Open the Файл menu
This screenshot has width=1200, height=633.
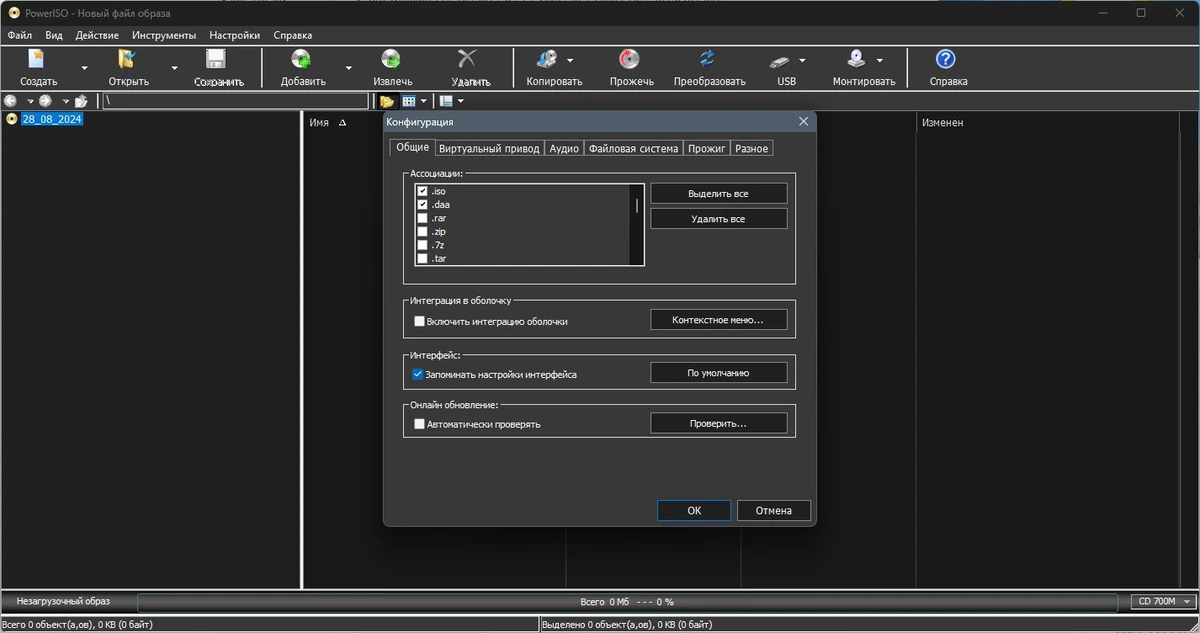20,35
